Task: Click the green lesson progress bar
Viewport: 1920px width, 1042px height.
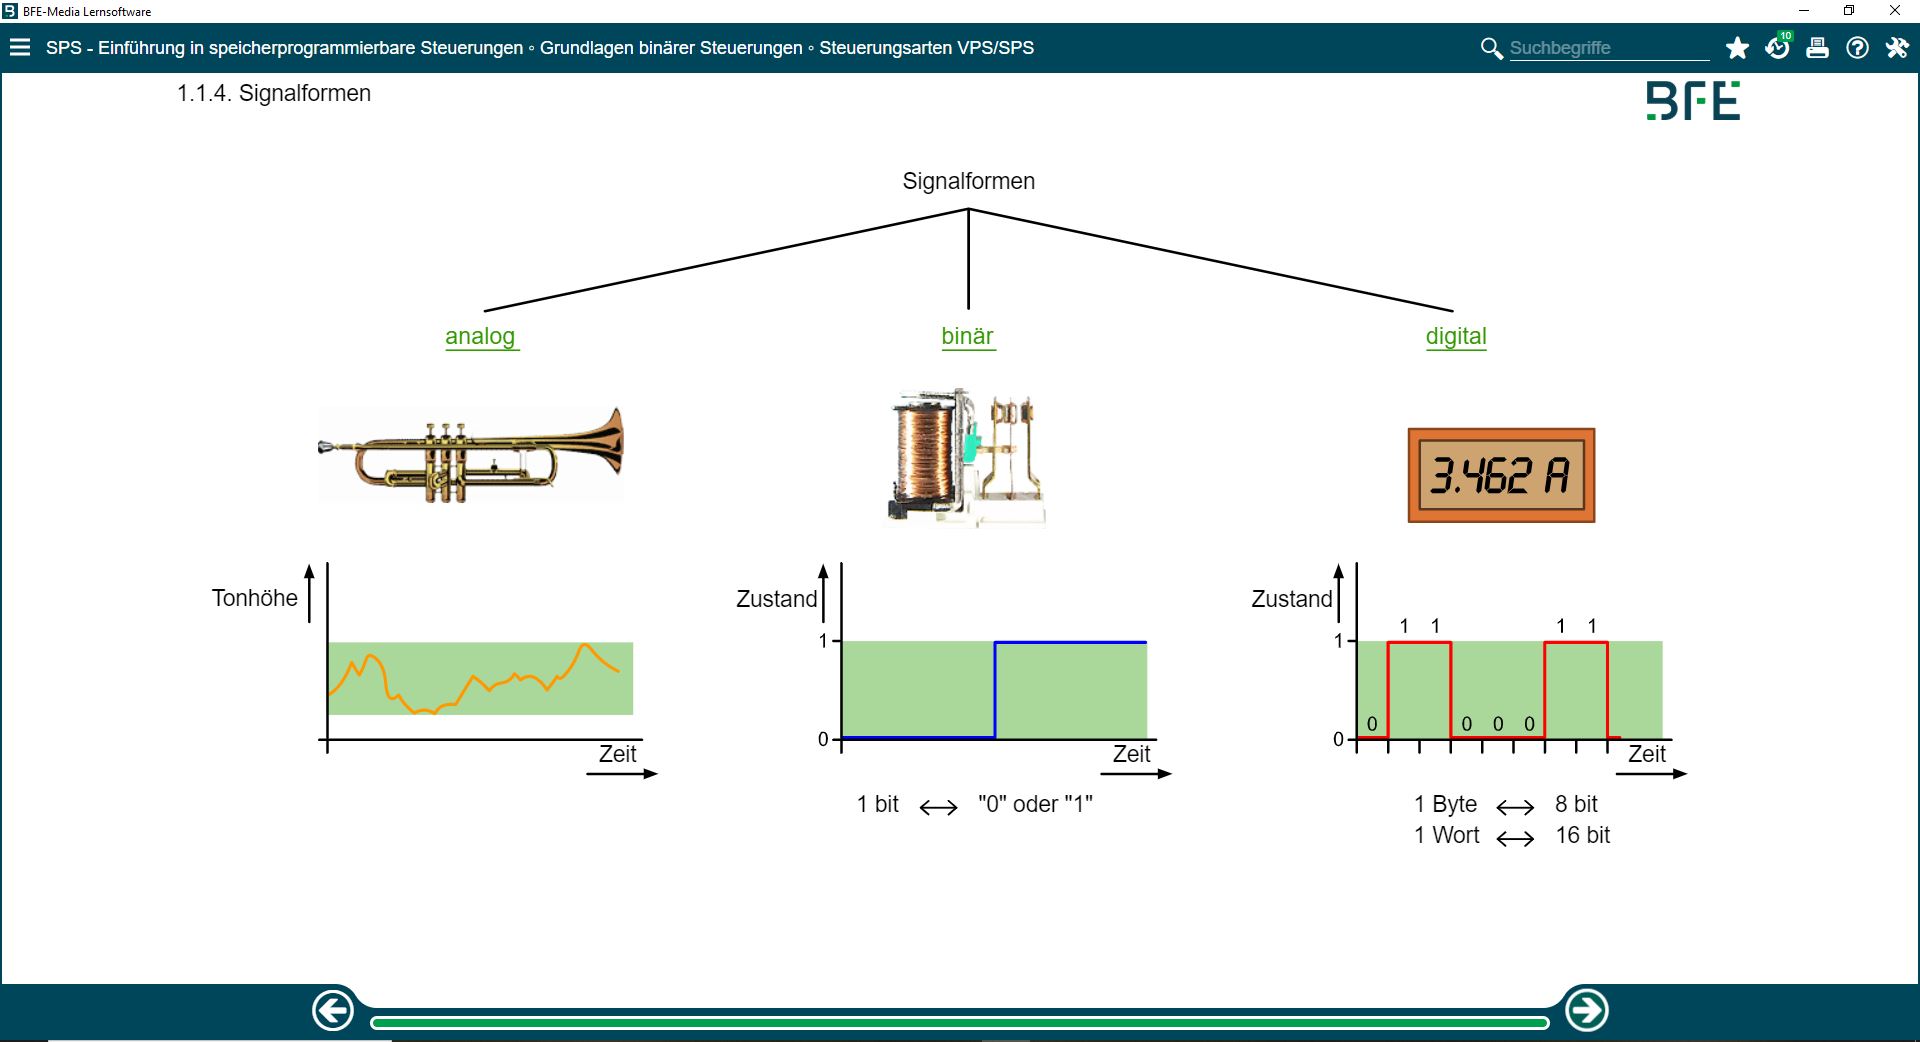Action: [x=959, y=1022]
